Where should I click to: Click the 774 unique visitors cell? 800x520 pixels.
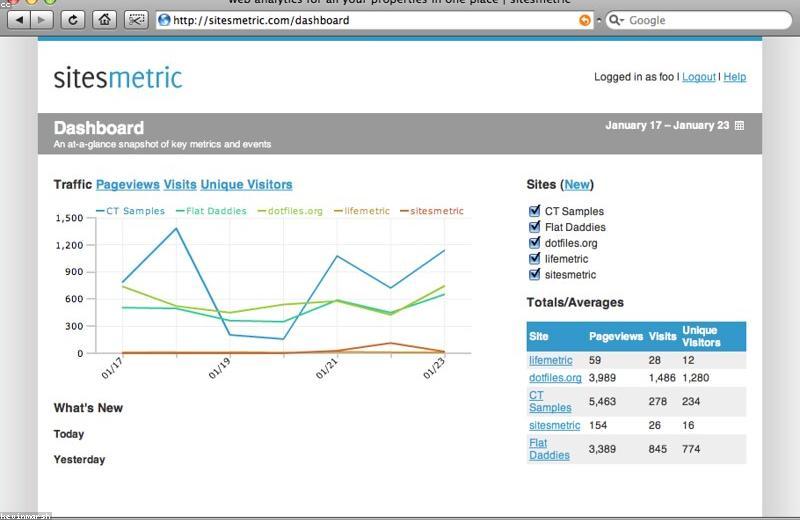691,449
